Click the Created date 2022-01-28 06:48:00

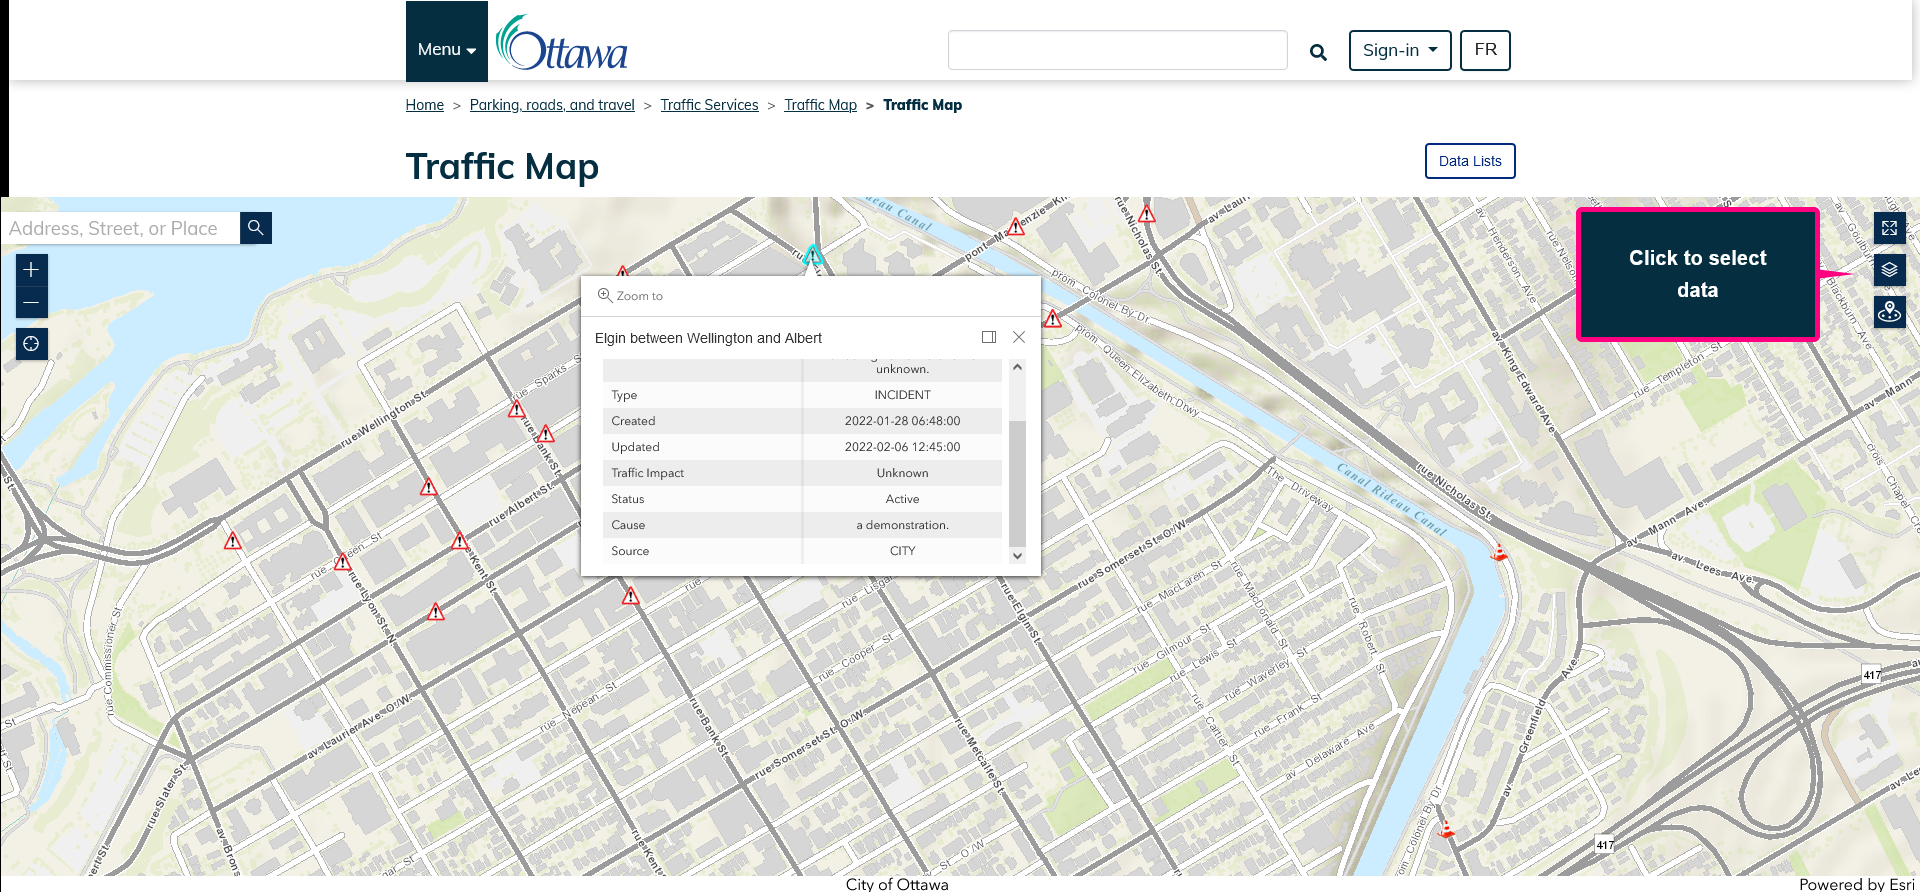coord(902,421)
